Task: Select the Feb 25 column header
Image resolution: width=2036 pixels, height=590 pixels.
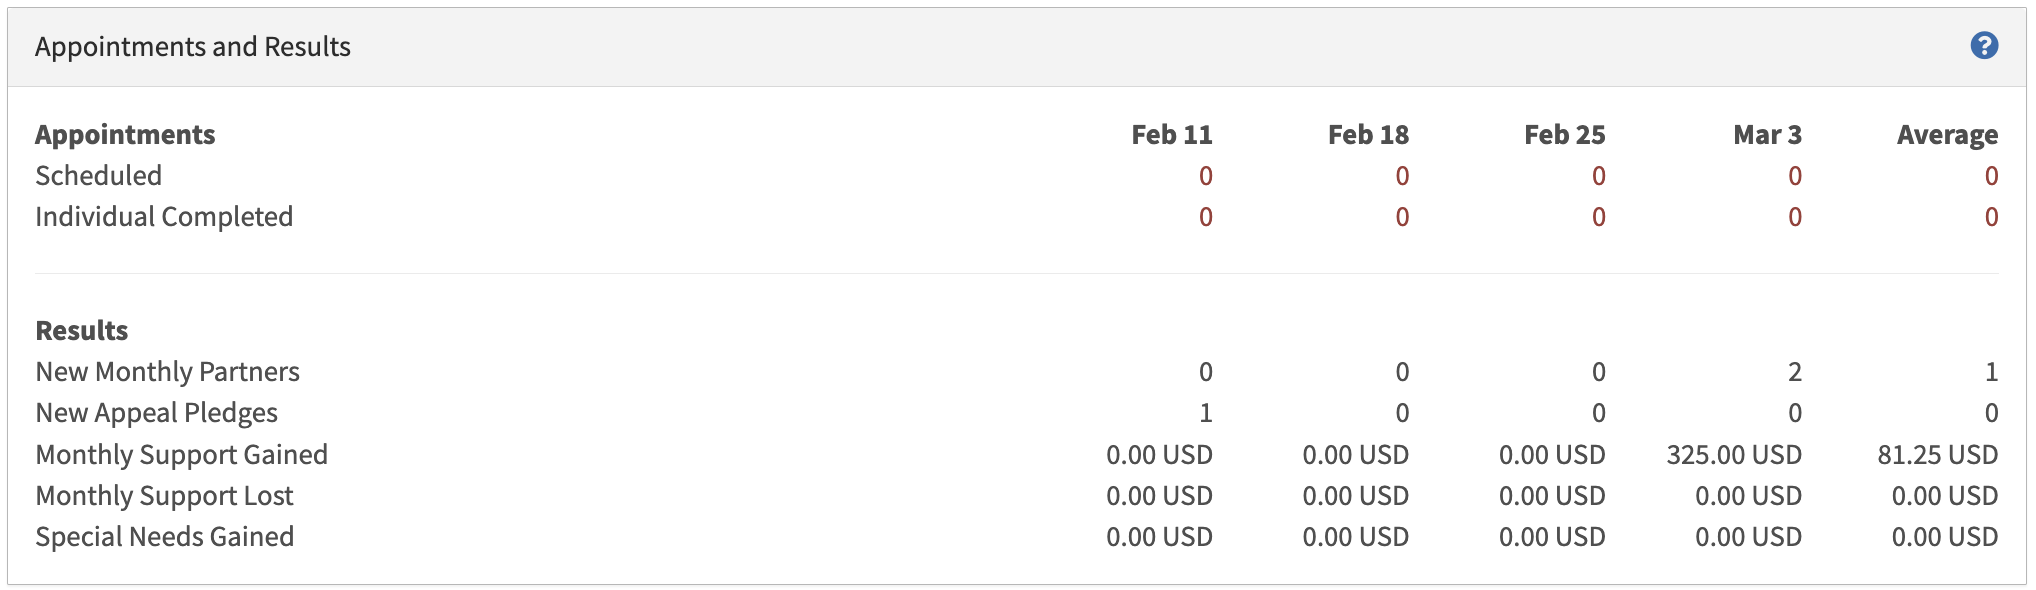Action: pos(1564,135)
